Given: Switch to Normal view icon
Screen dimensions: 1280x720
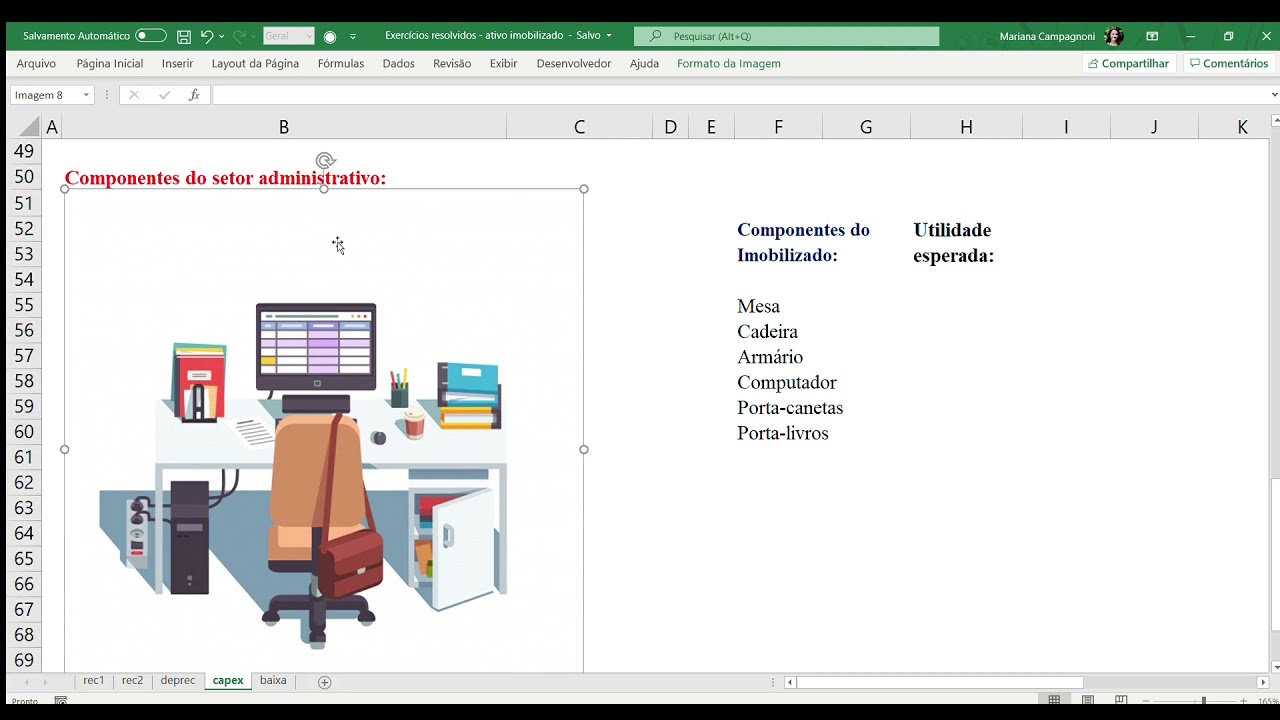Looking at the screenshot, I should click(x=1054, y=701).
